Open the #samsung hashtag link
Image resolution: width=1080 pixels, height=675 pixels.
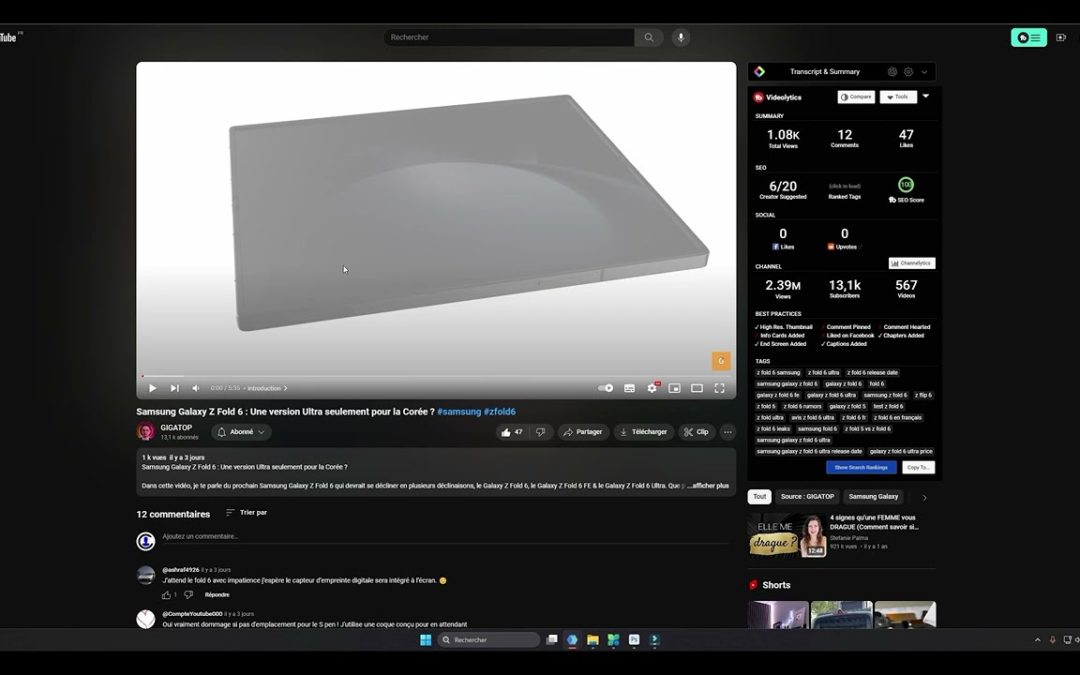coord(459,412)
